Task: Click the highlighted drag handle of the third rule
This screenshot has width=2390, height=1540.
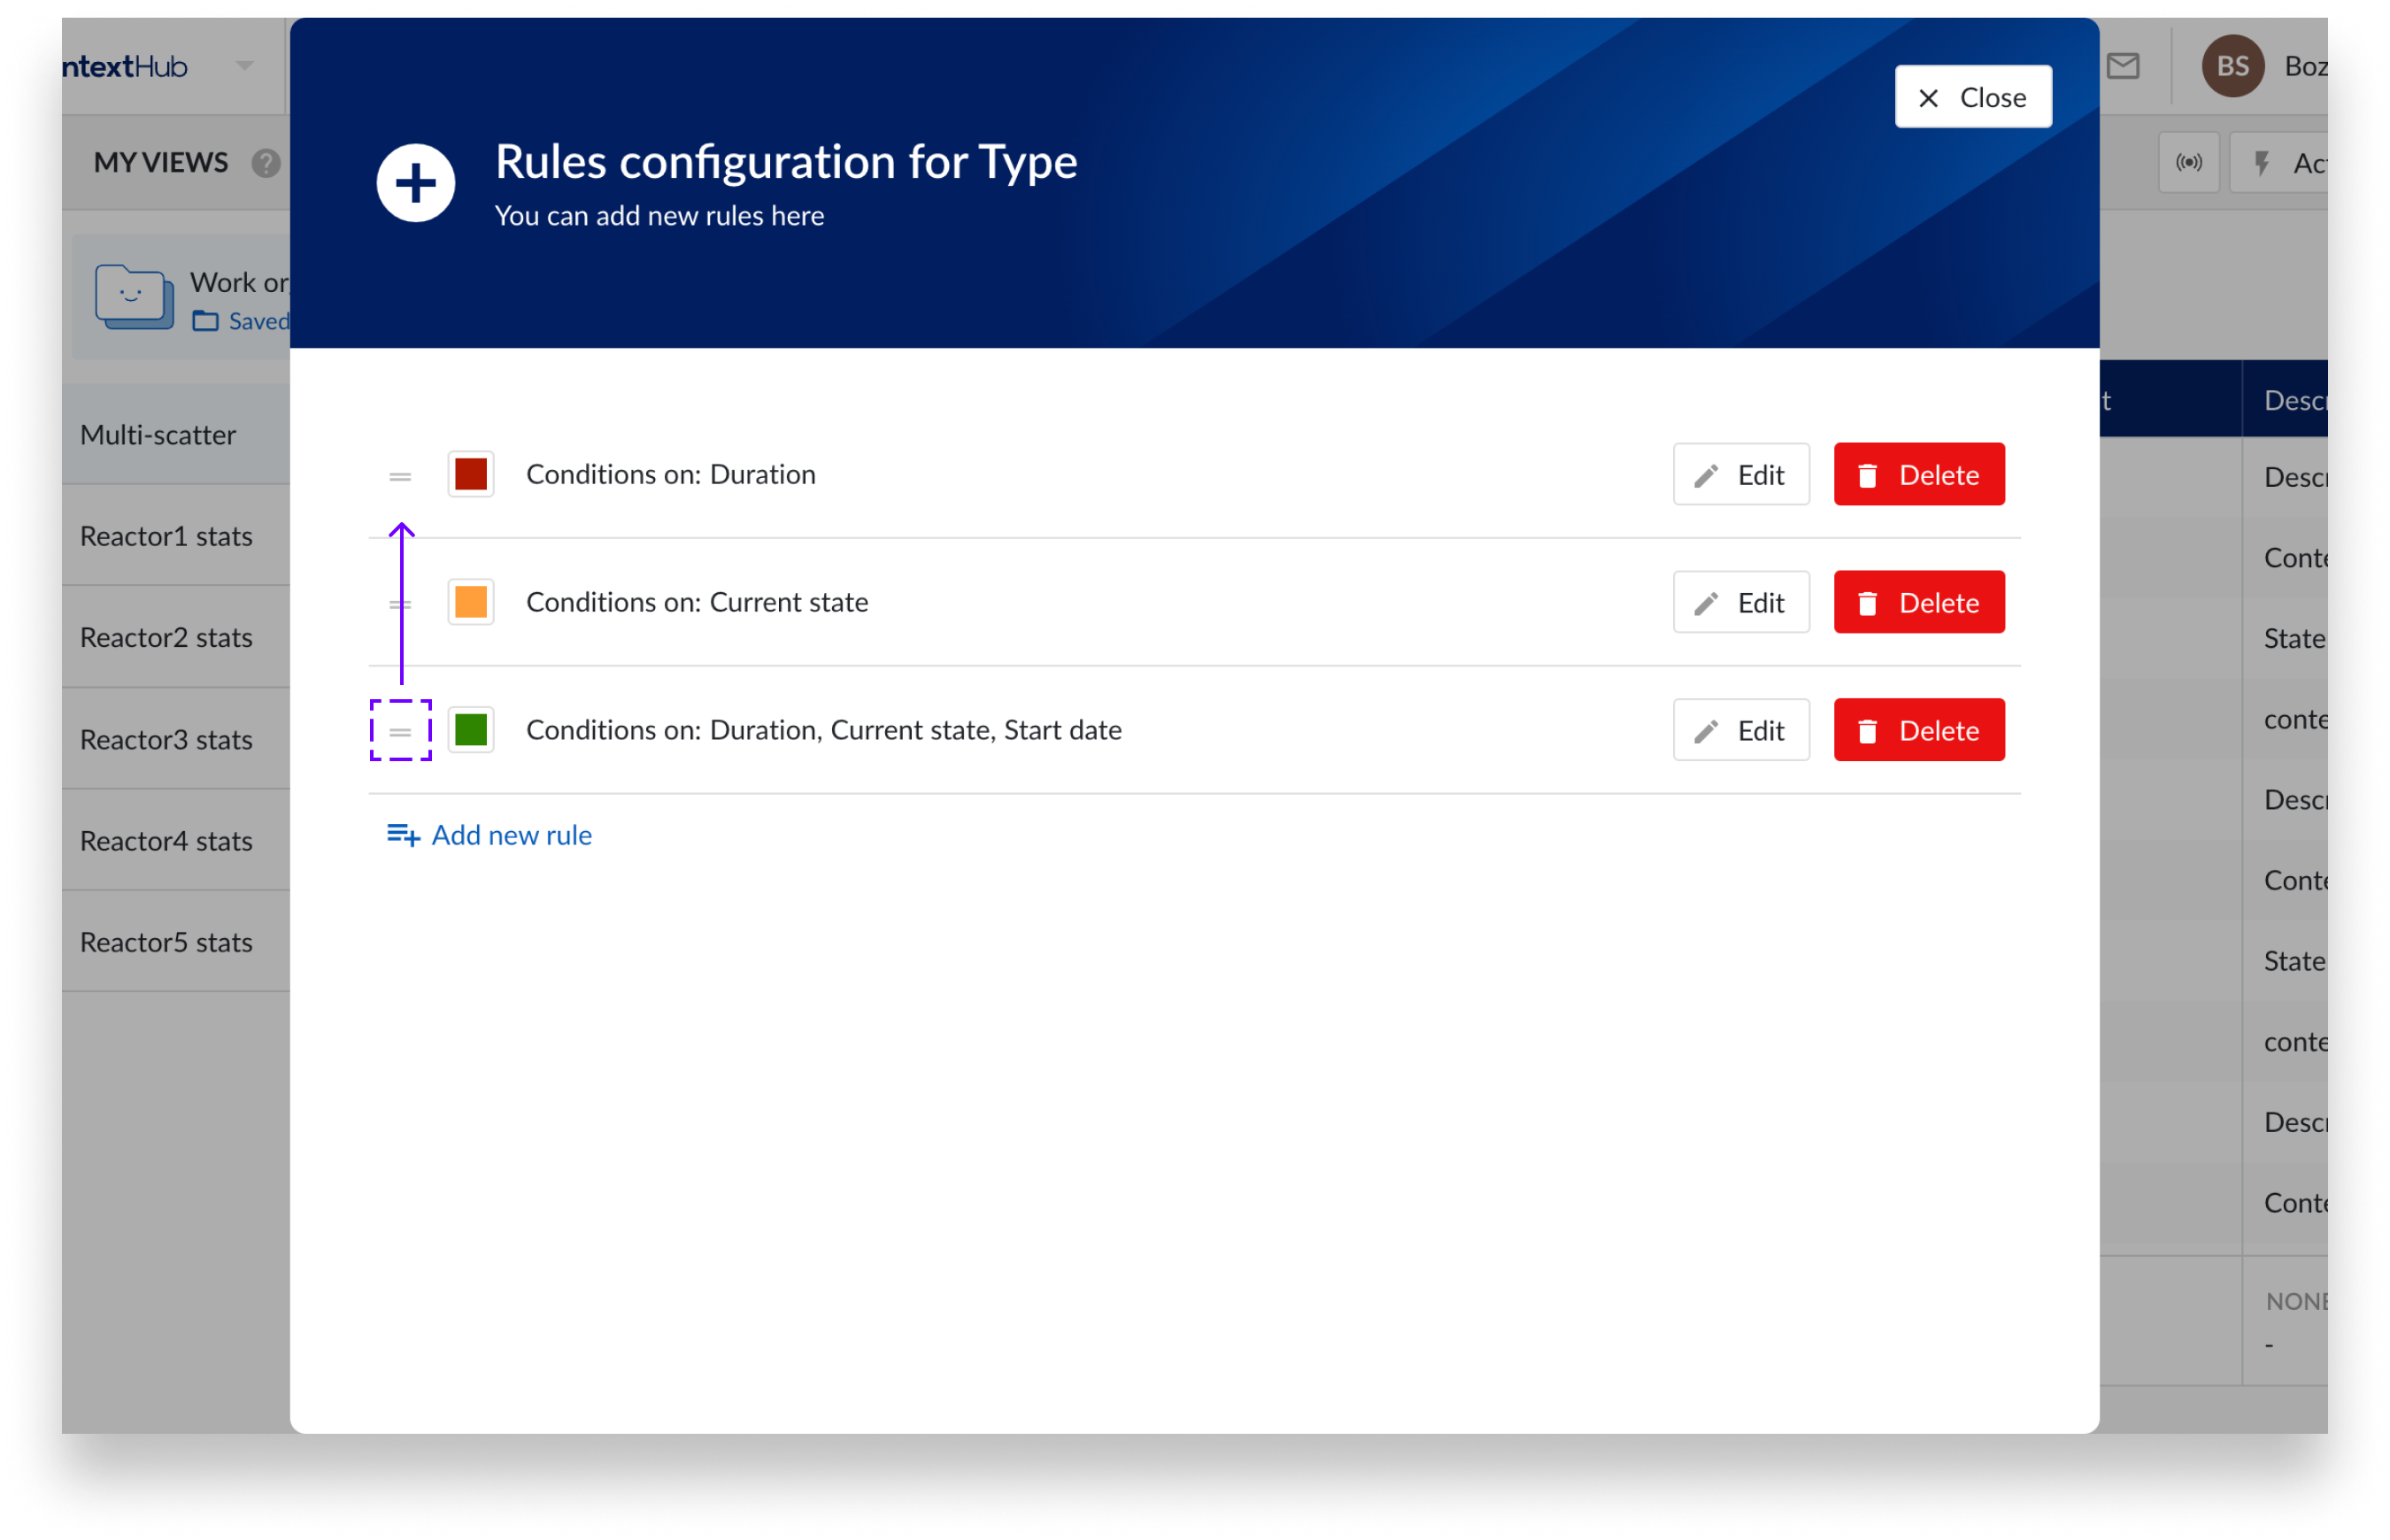Action: 400,731
